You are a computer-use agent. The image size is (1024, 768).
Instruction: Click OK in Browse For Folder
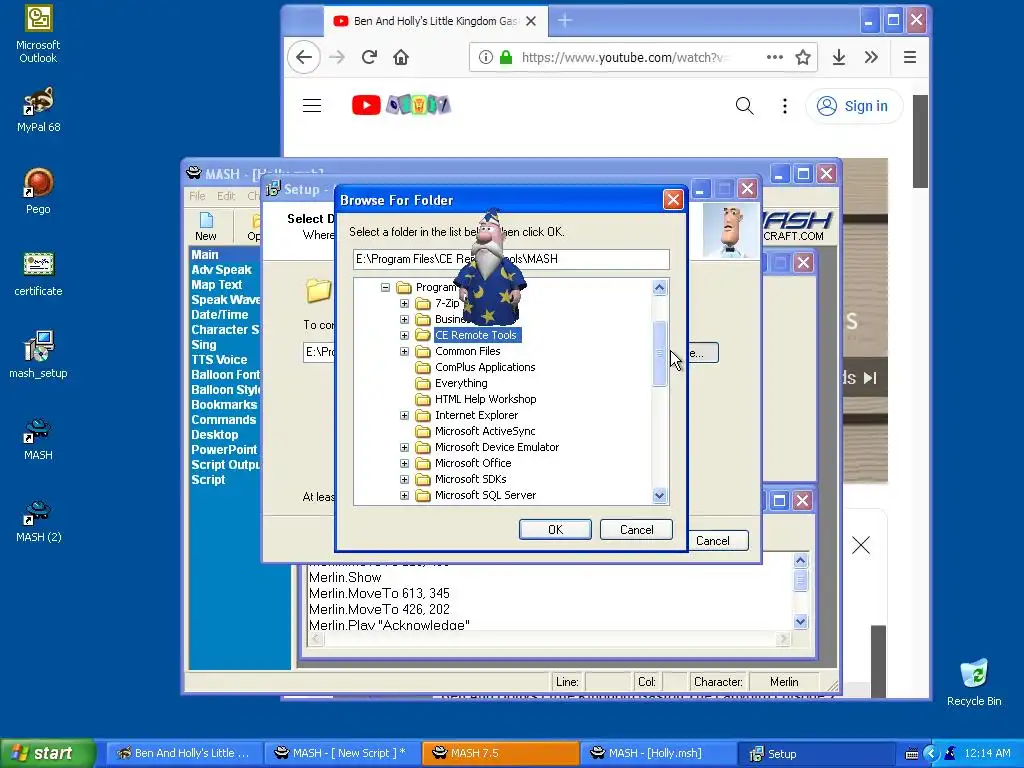click(x=555, y=530)
